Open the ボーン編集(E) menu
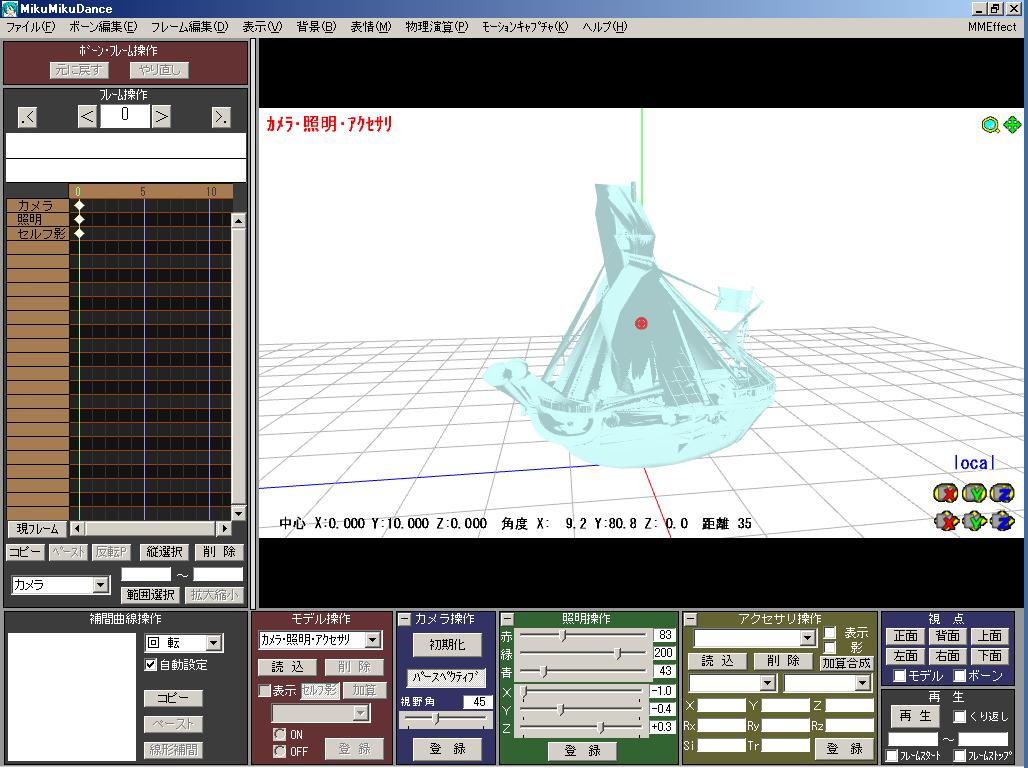The image size is (1028, 768). [103, 27]
